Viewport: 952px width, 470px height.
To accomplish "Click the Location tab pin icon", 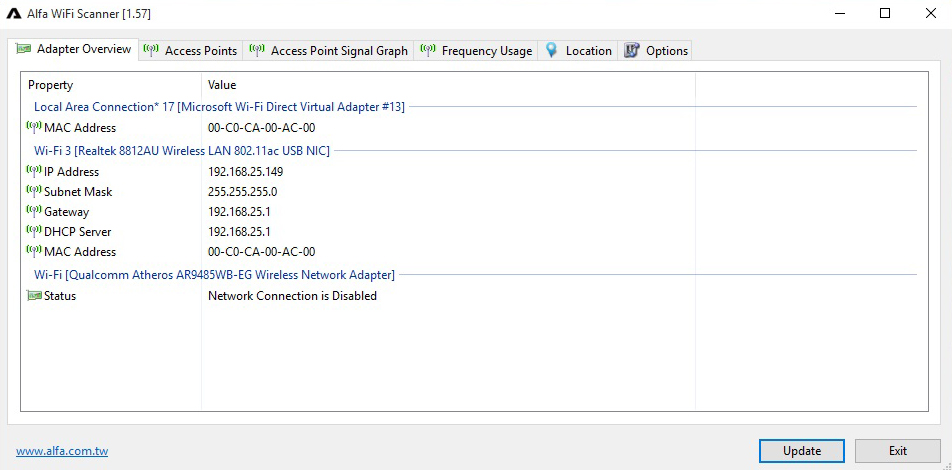I will click(x=551, y=50).
